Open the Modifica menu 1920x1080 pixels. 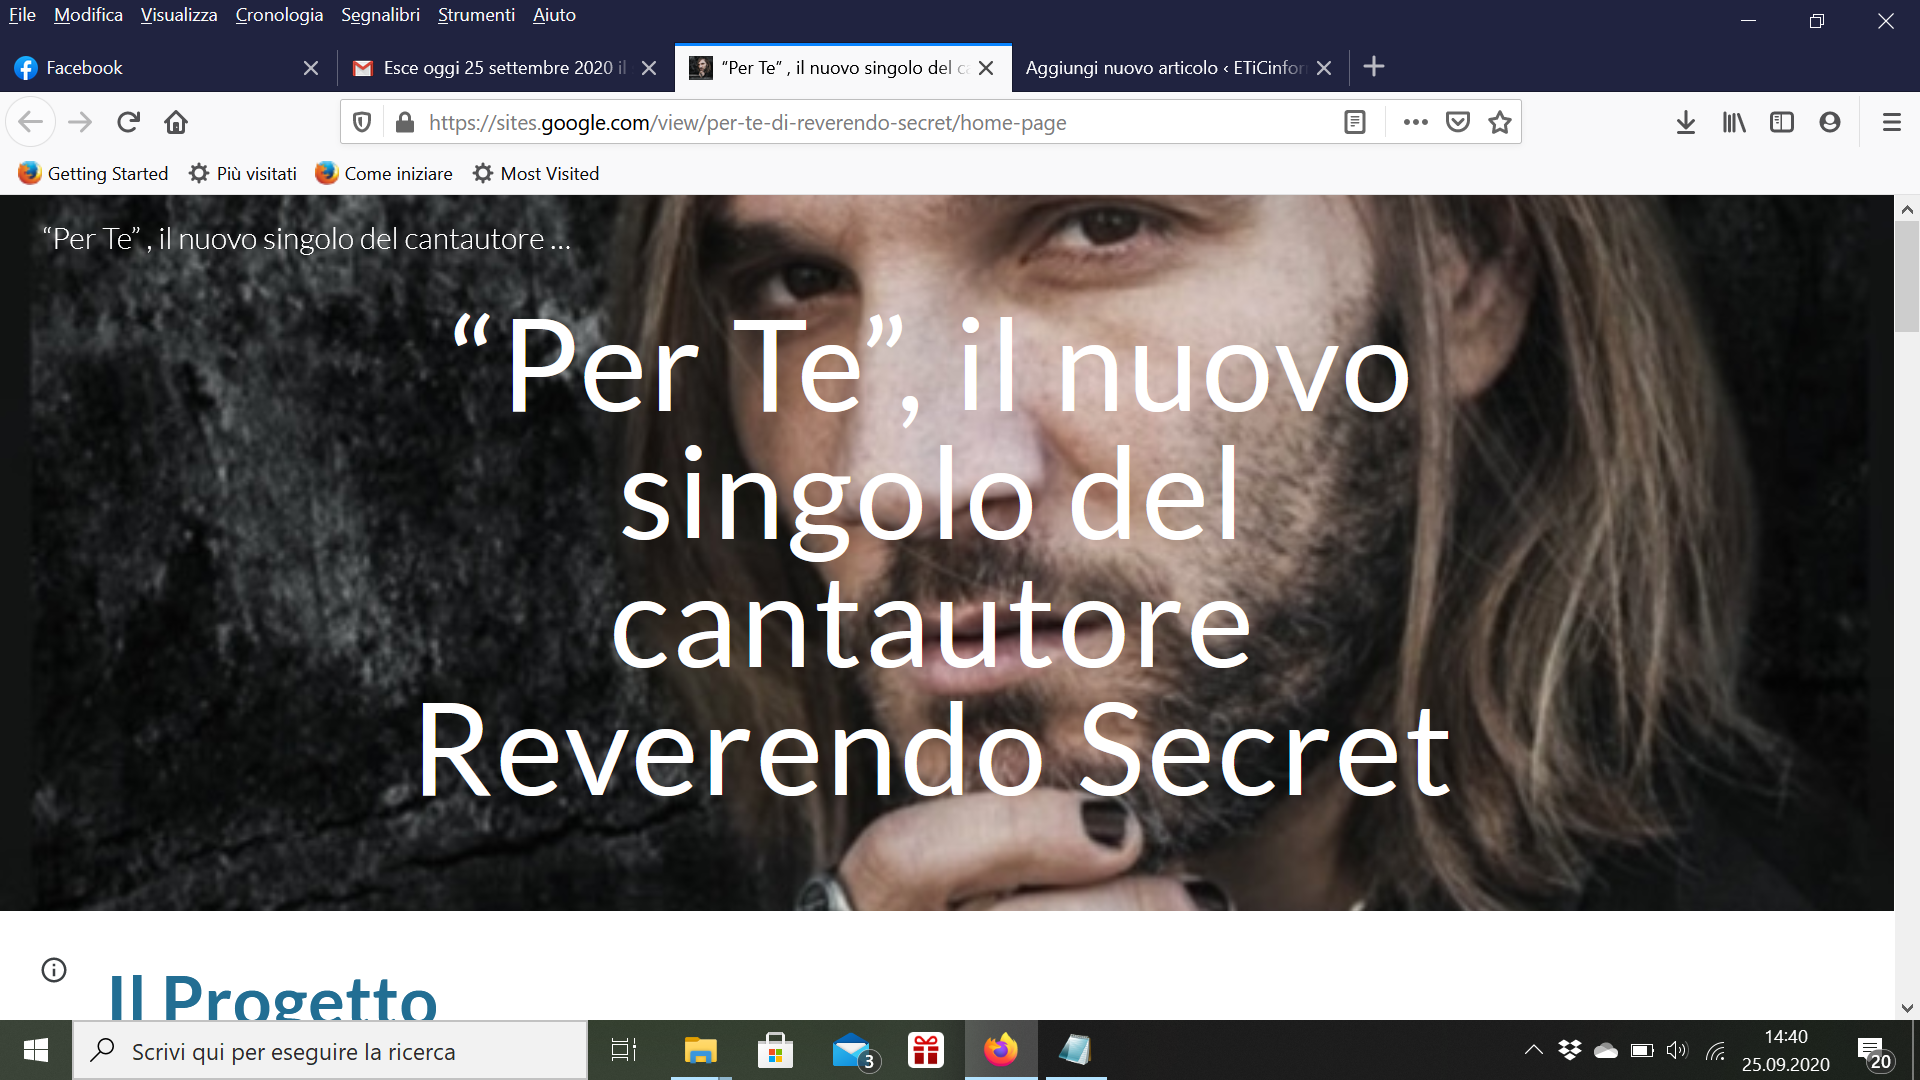click(x=88, y=15)
